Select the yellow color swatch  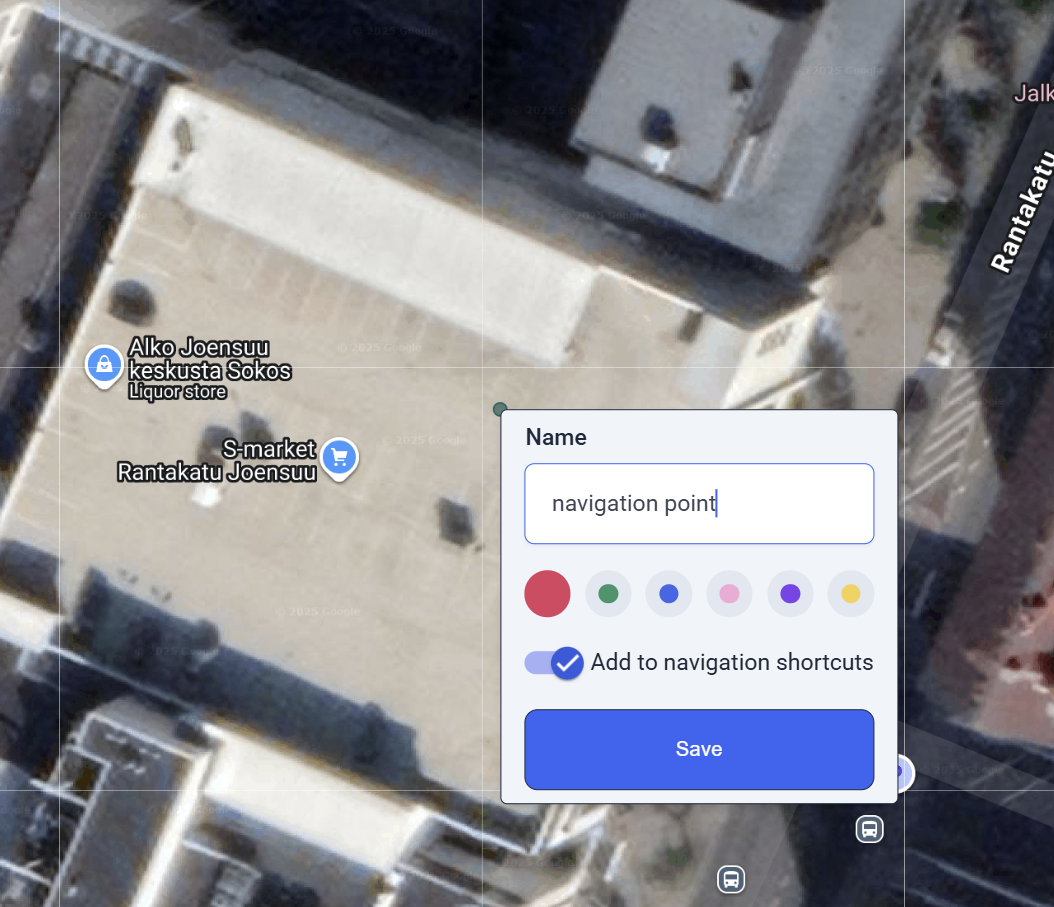[x=850, y=593]
